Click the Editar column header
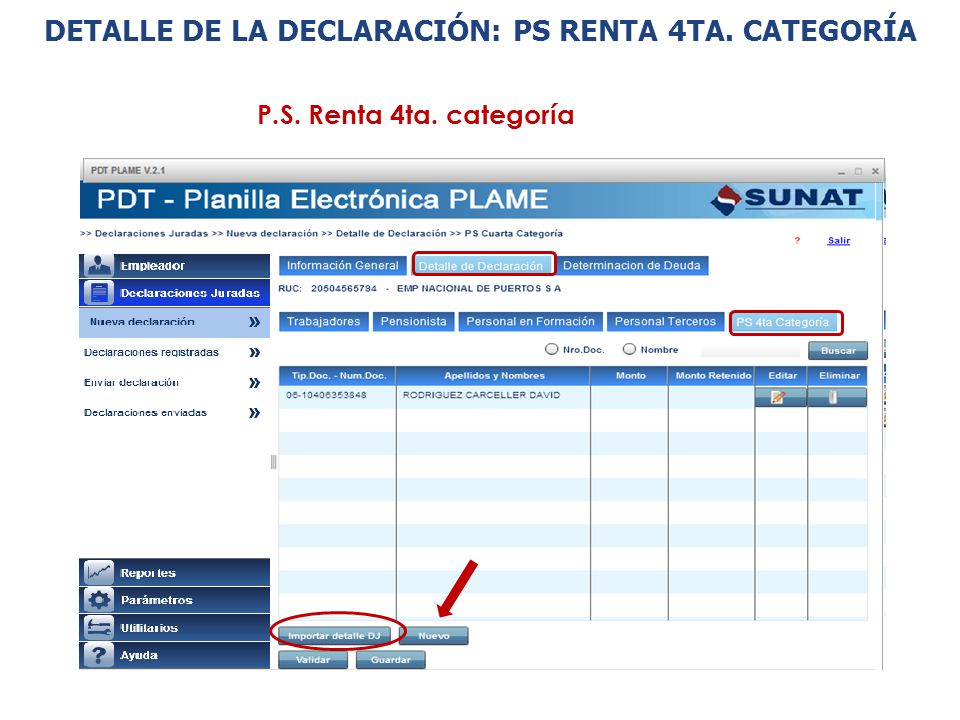 [x=782, y=375]
